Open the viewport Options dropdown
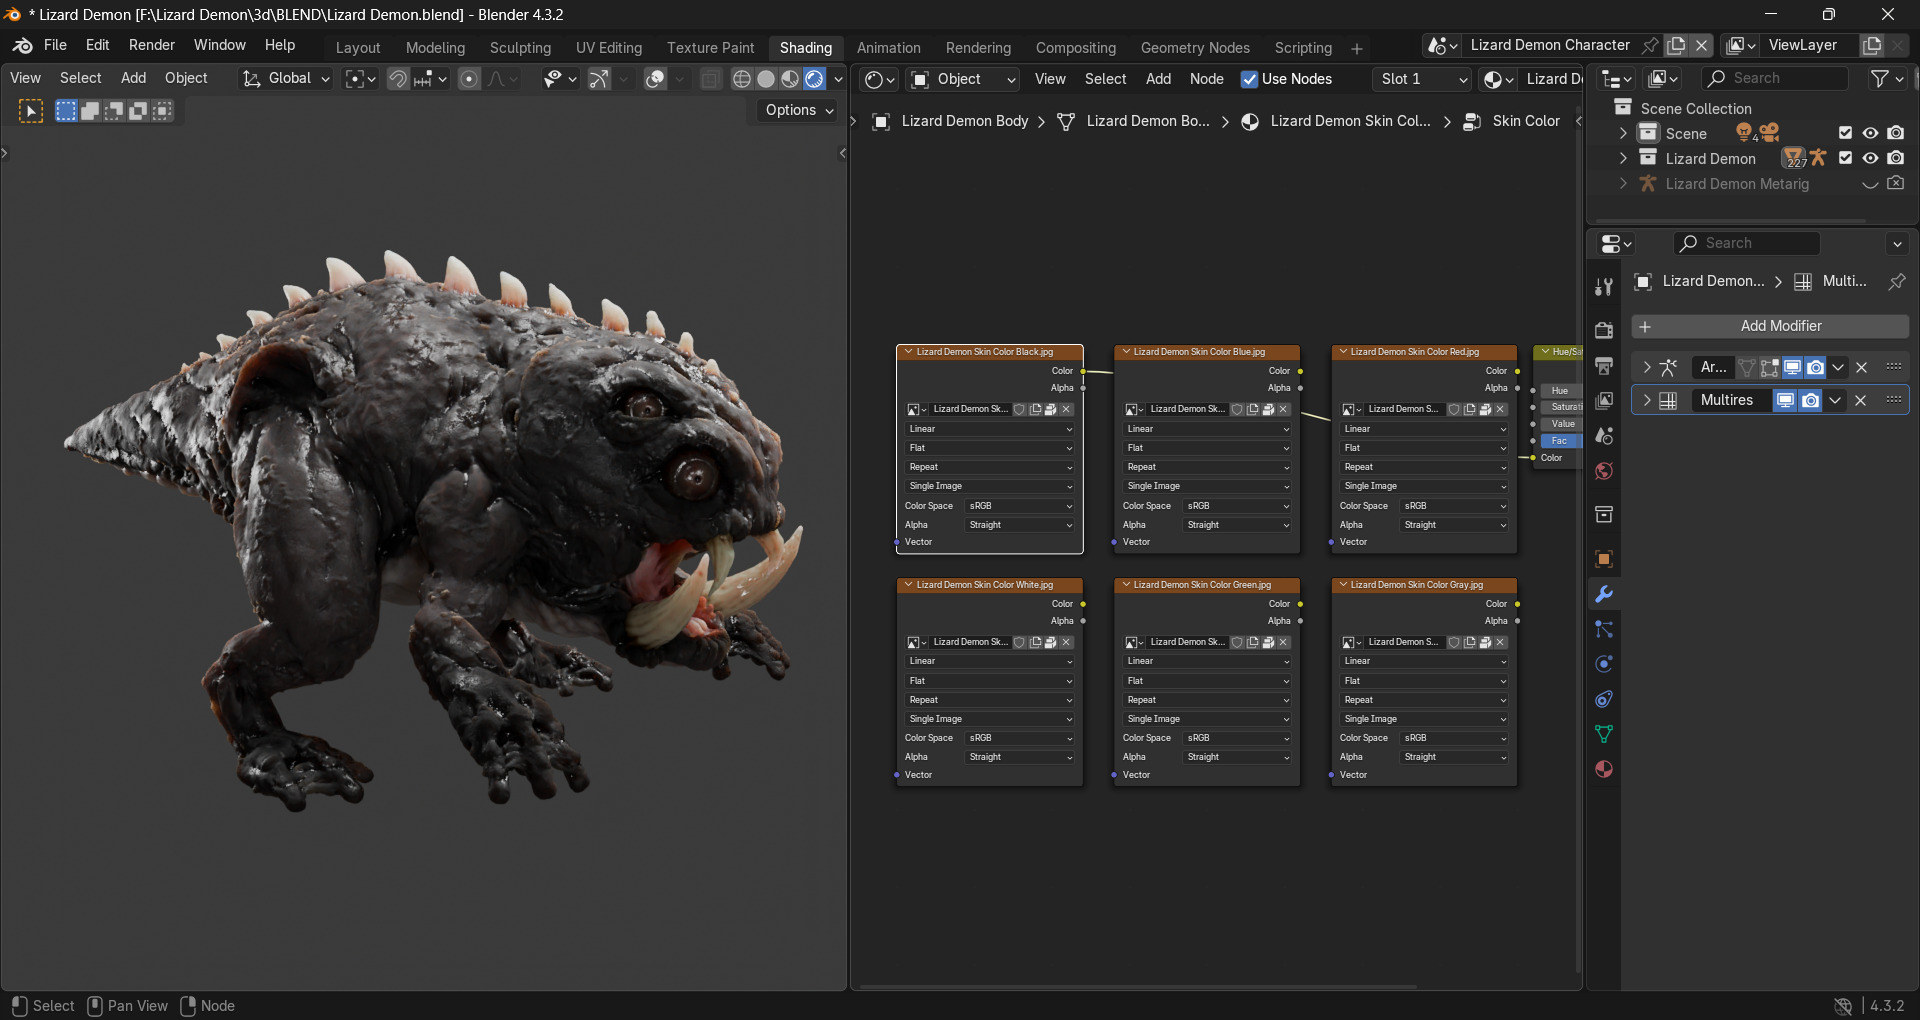This screenshot has width=1920, height=1020. tap(799, 111)
